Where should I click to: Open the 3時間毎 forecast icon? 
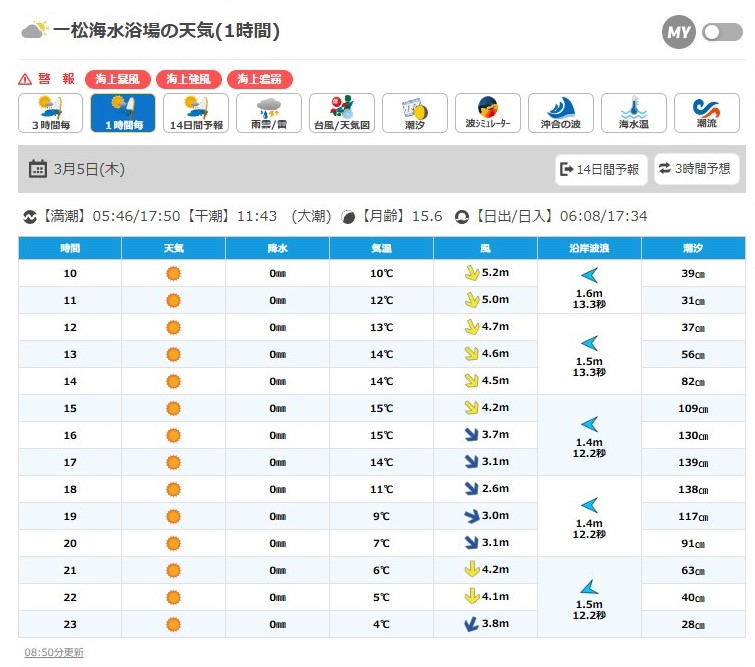50,113
